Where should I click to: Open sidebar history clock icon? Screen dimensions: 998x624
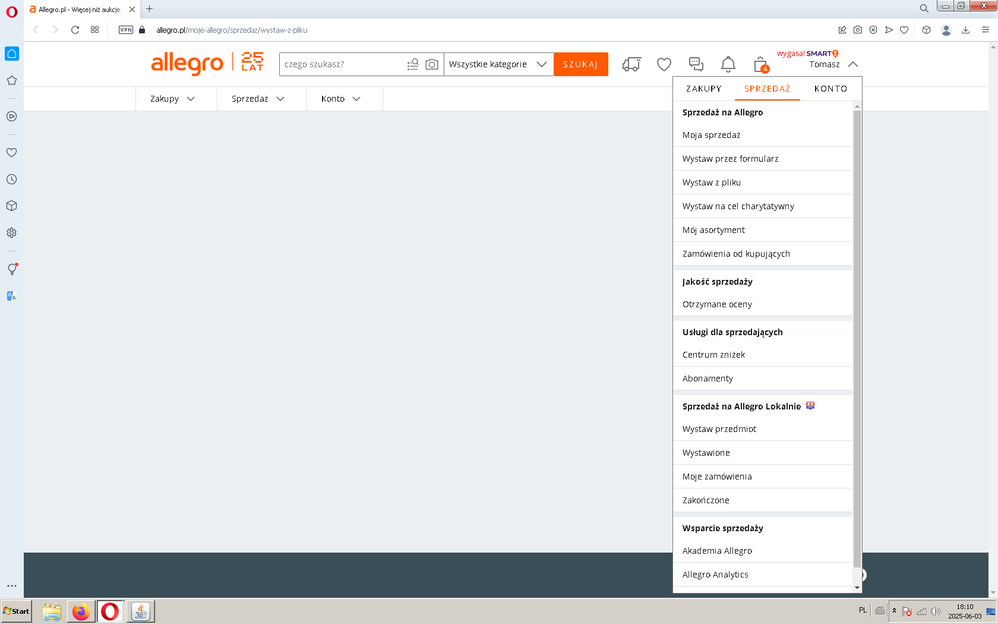11,180
